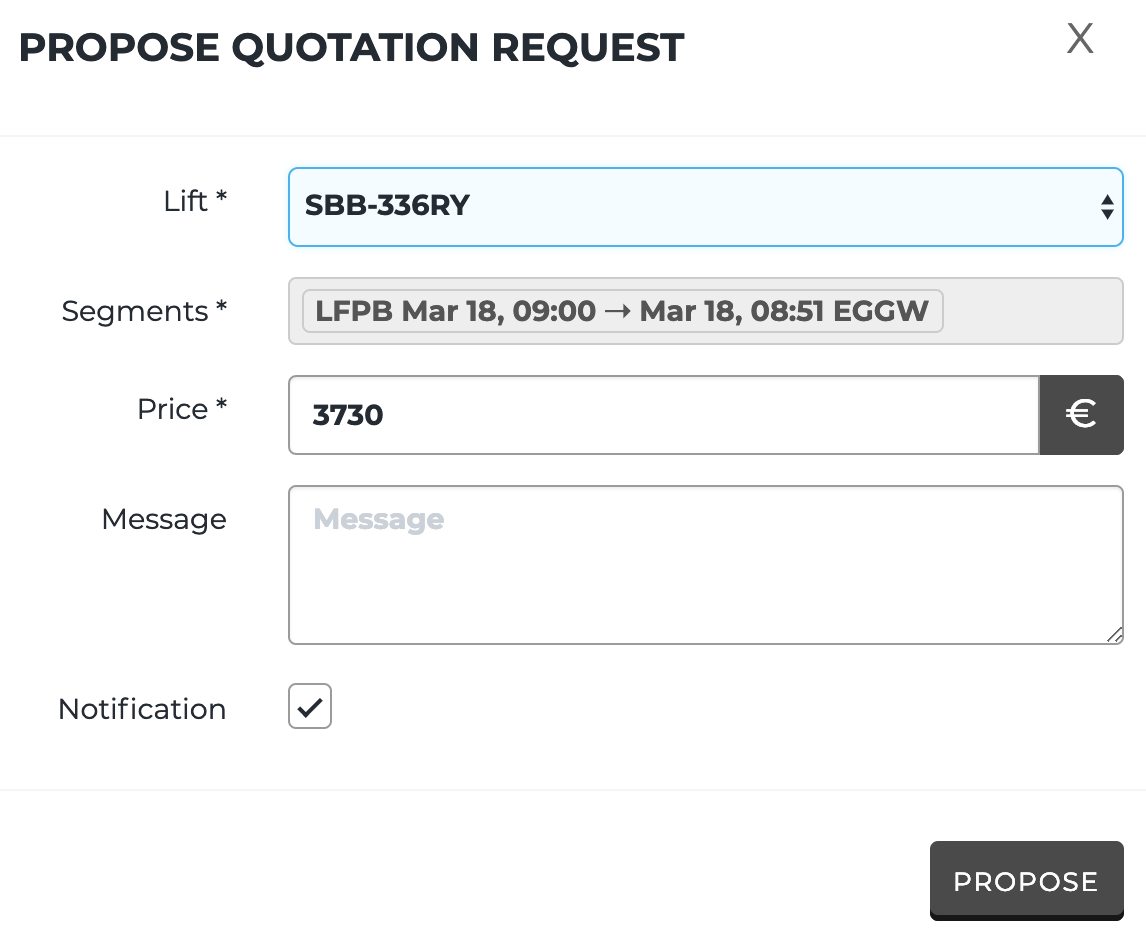Click the Message field label
1146x940 pixels.
pos(164,519)
